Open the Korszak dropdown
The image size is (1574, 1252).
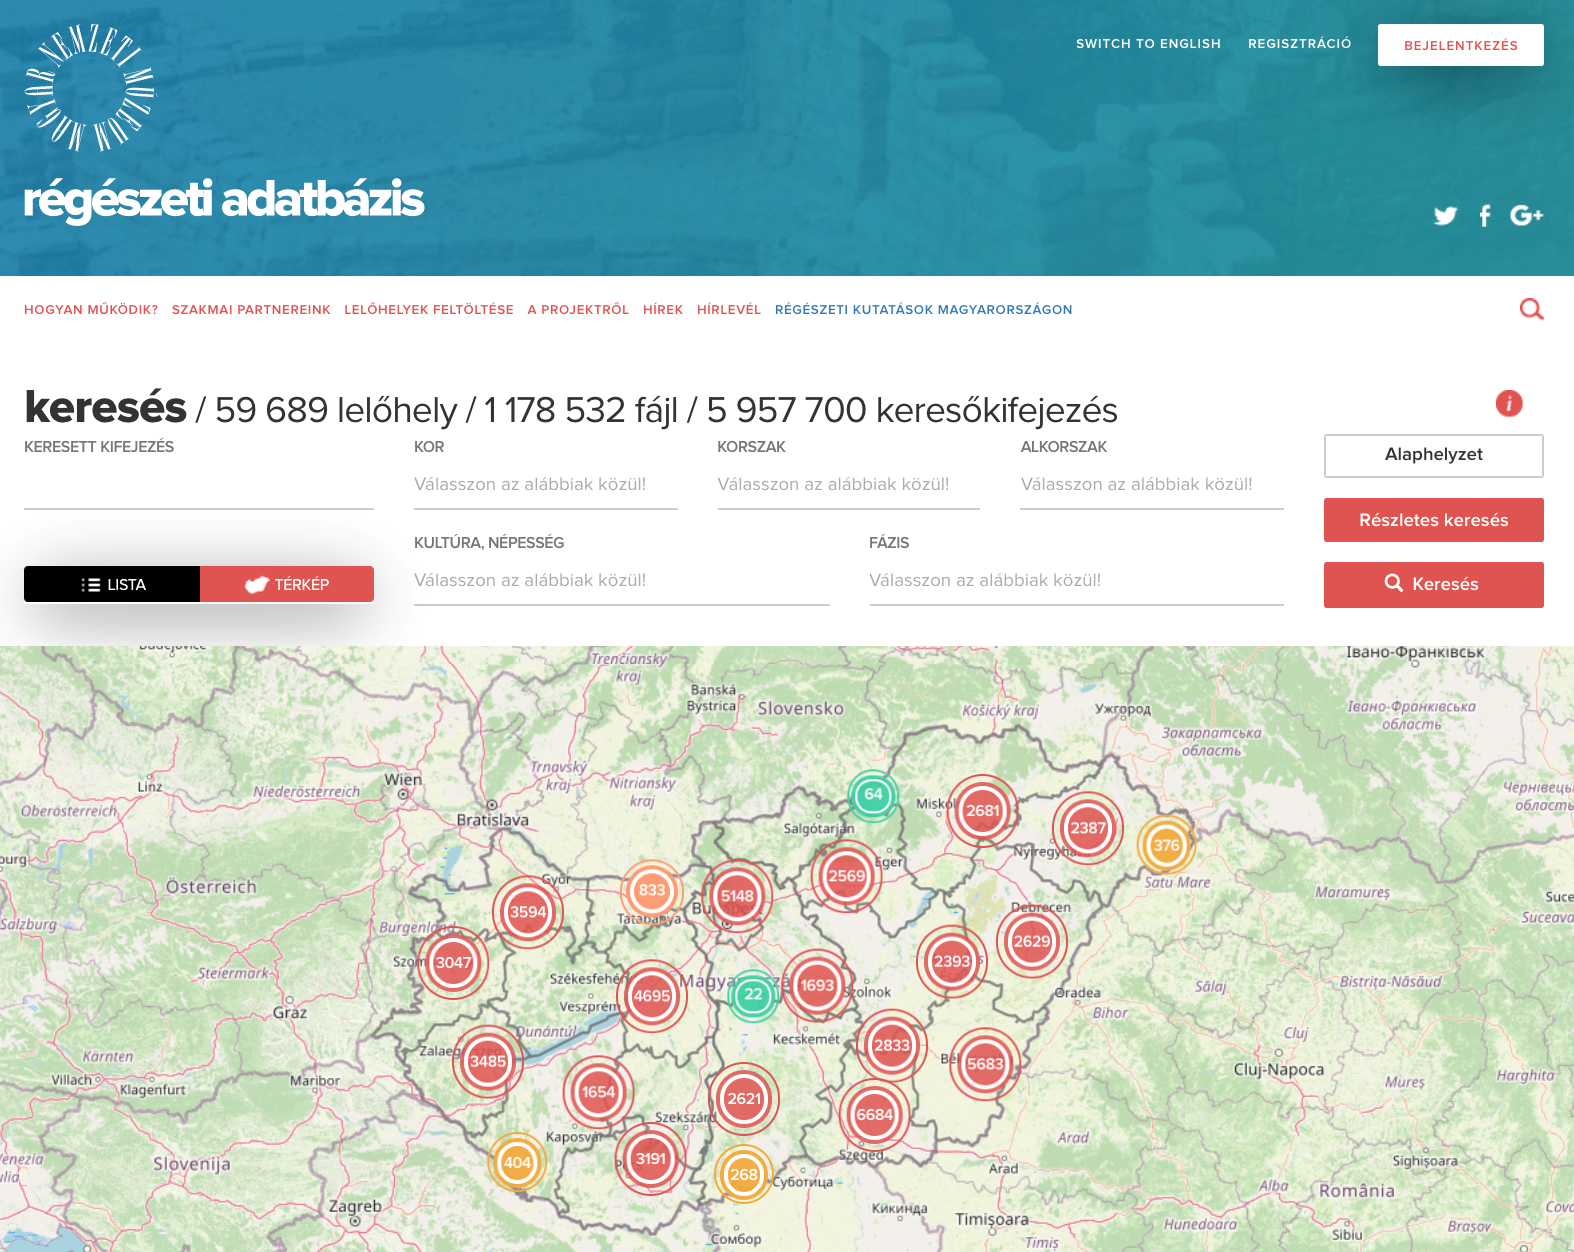[848, 485]
